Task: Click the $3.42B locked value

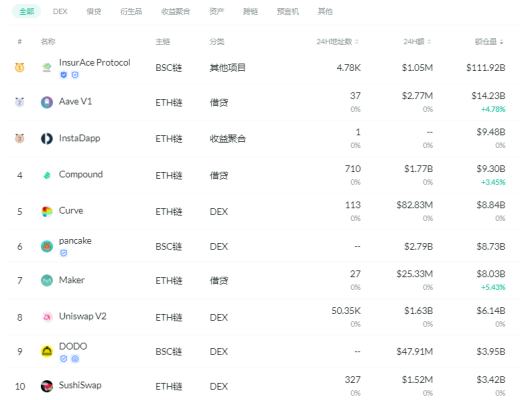Action: (x=491, y=380)
